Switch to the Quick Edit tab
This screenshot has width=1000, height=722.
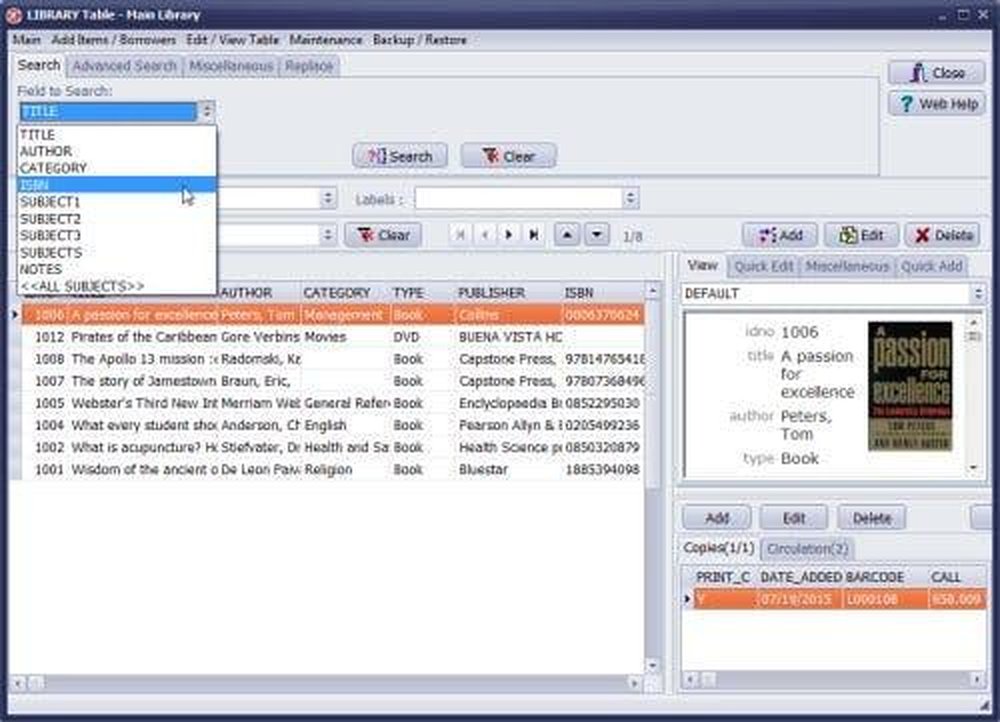tap(763, 267)
